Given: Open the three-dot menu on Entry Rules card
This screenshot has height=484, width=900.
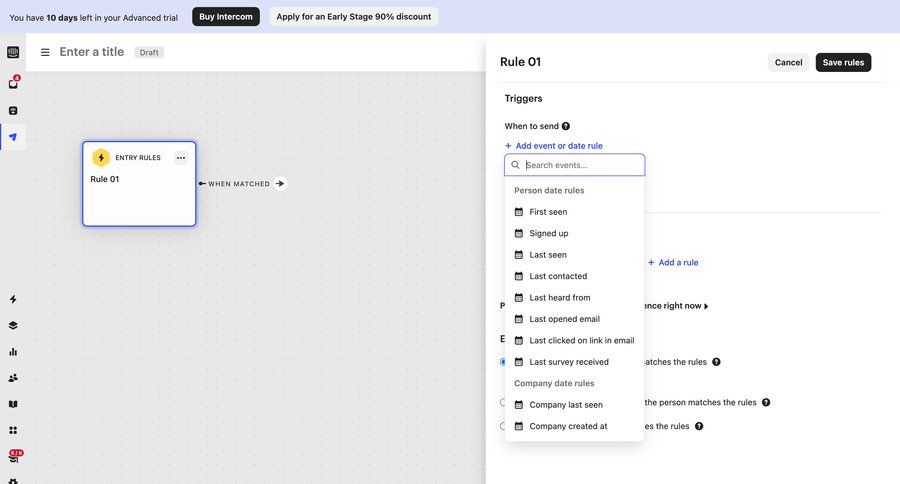Looking at the screenshot, I should pyautogui.click(x=181, y=157).
